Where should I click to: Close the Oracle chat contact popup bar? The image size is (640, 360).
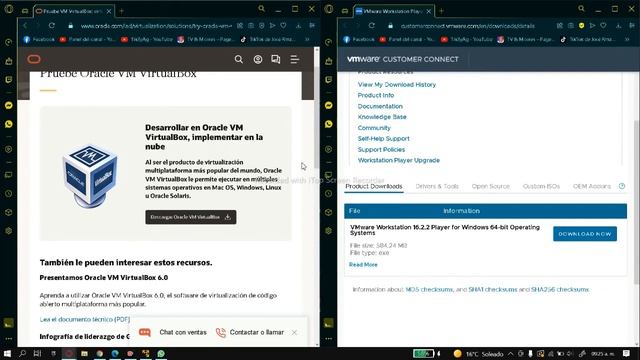pyautogui.click(x=294, y=333)
